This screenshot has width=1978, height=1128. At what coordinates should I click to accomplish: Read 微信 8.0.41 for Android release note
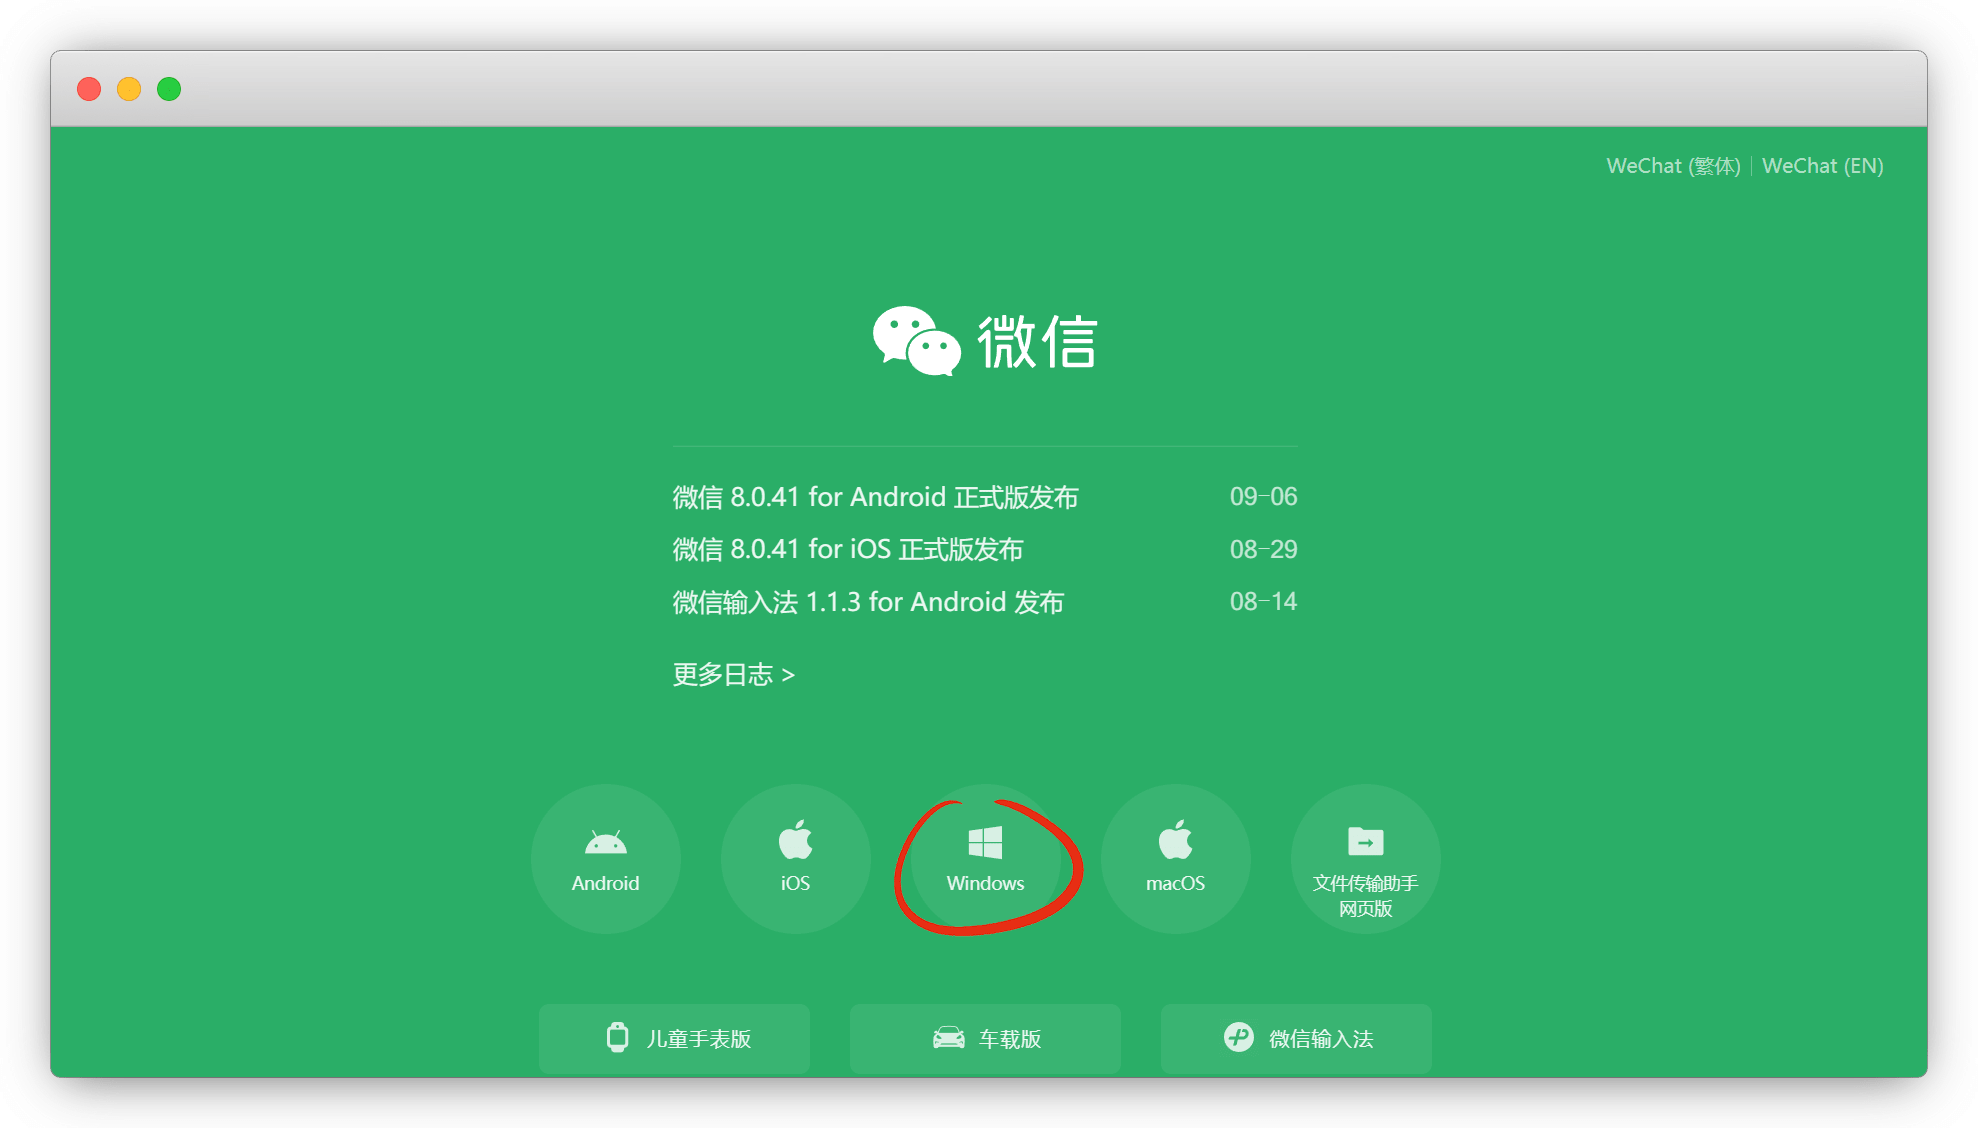tap(875, 497)
